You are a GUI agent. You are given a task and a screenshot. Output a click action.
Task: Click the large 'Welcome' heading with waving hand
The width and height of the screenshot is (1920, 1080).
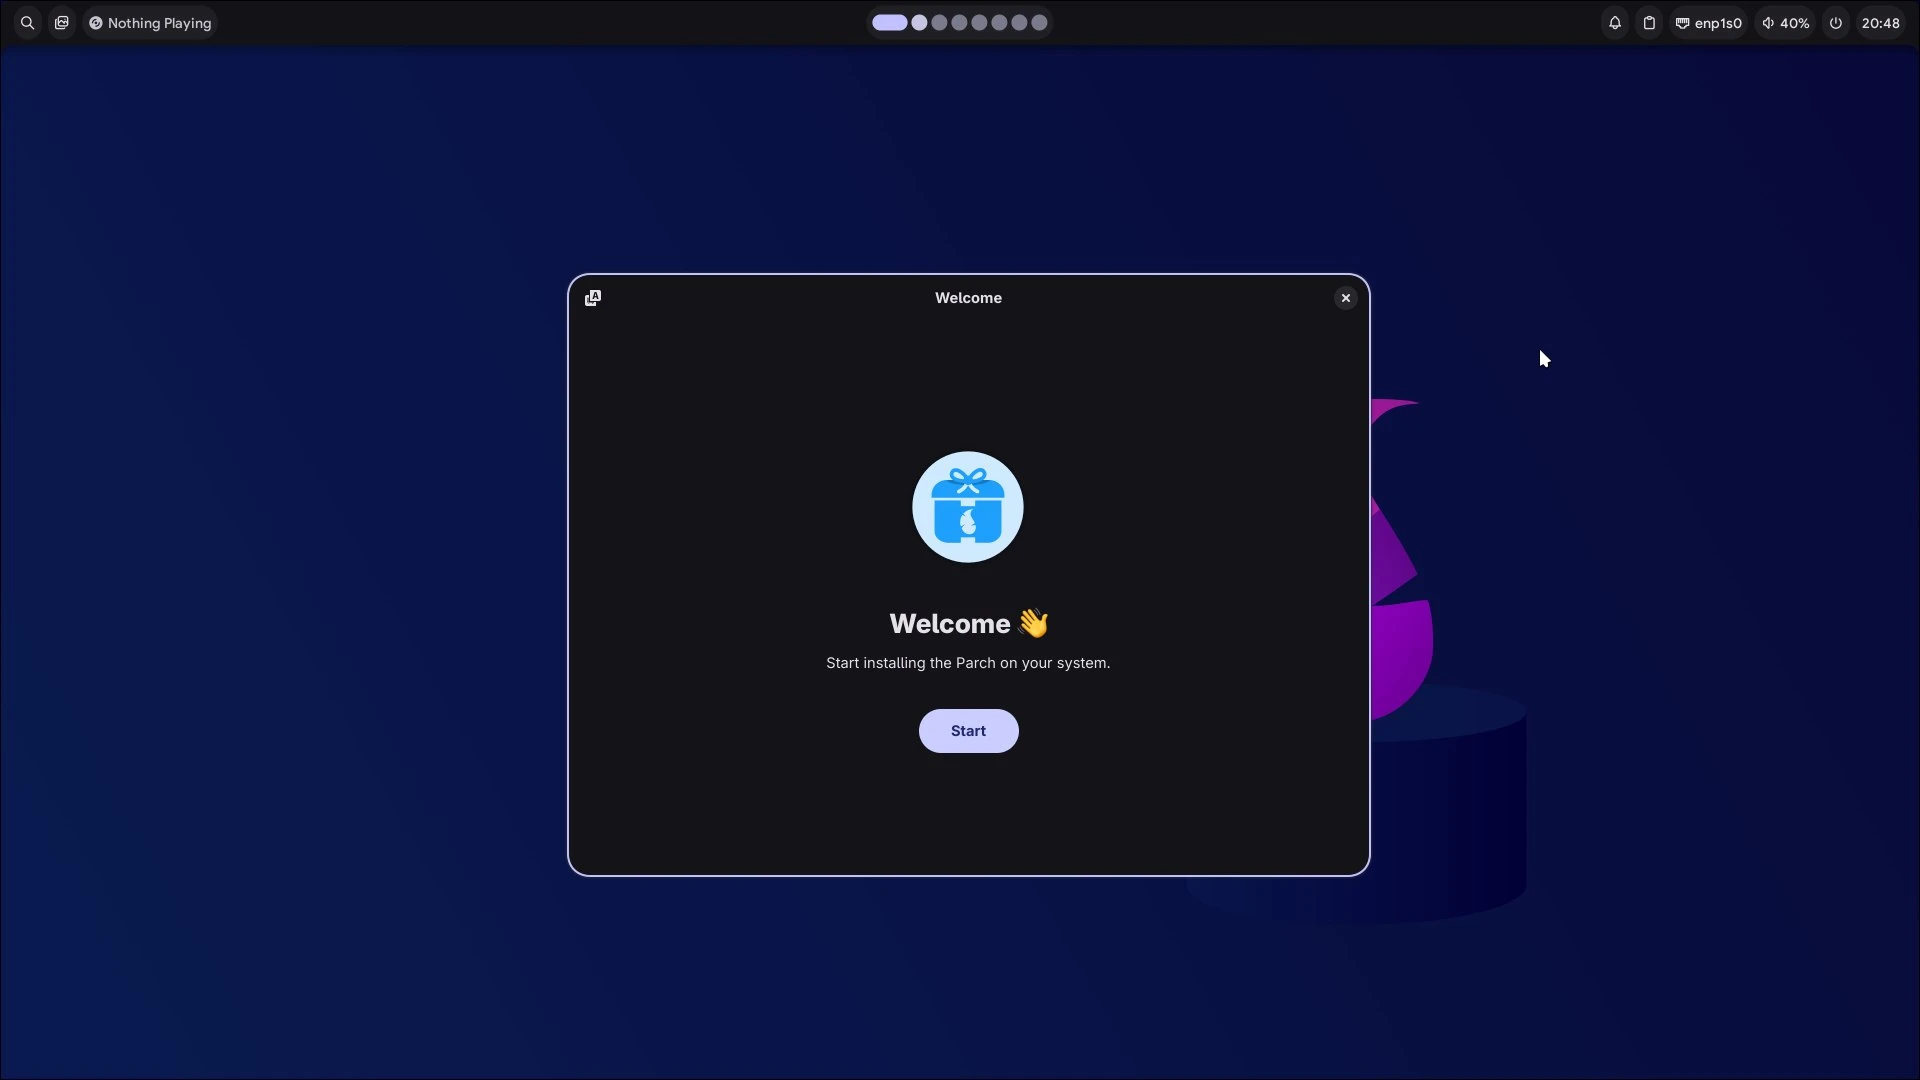pos(969,623)
